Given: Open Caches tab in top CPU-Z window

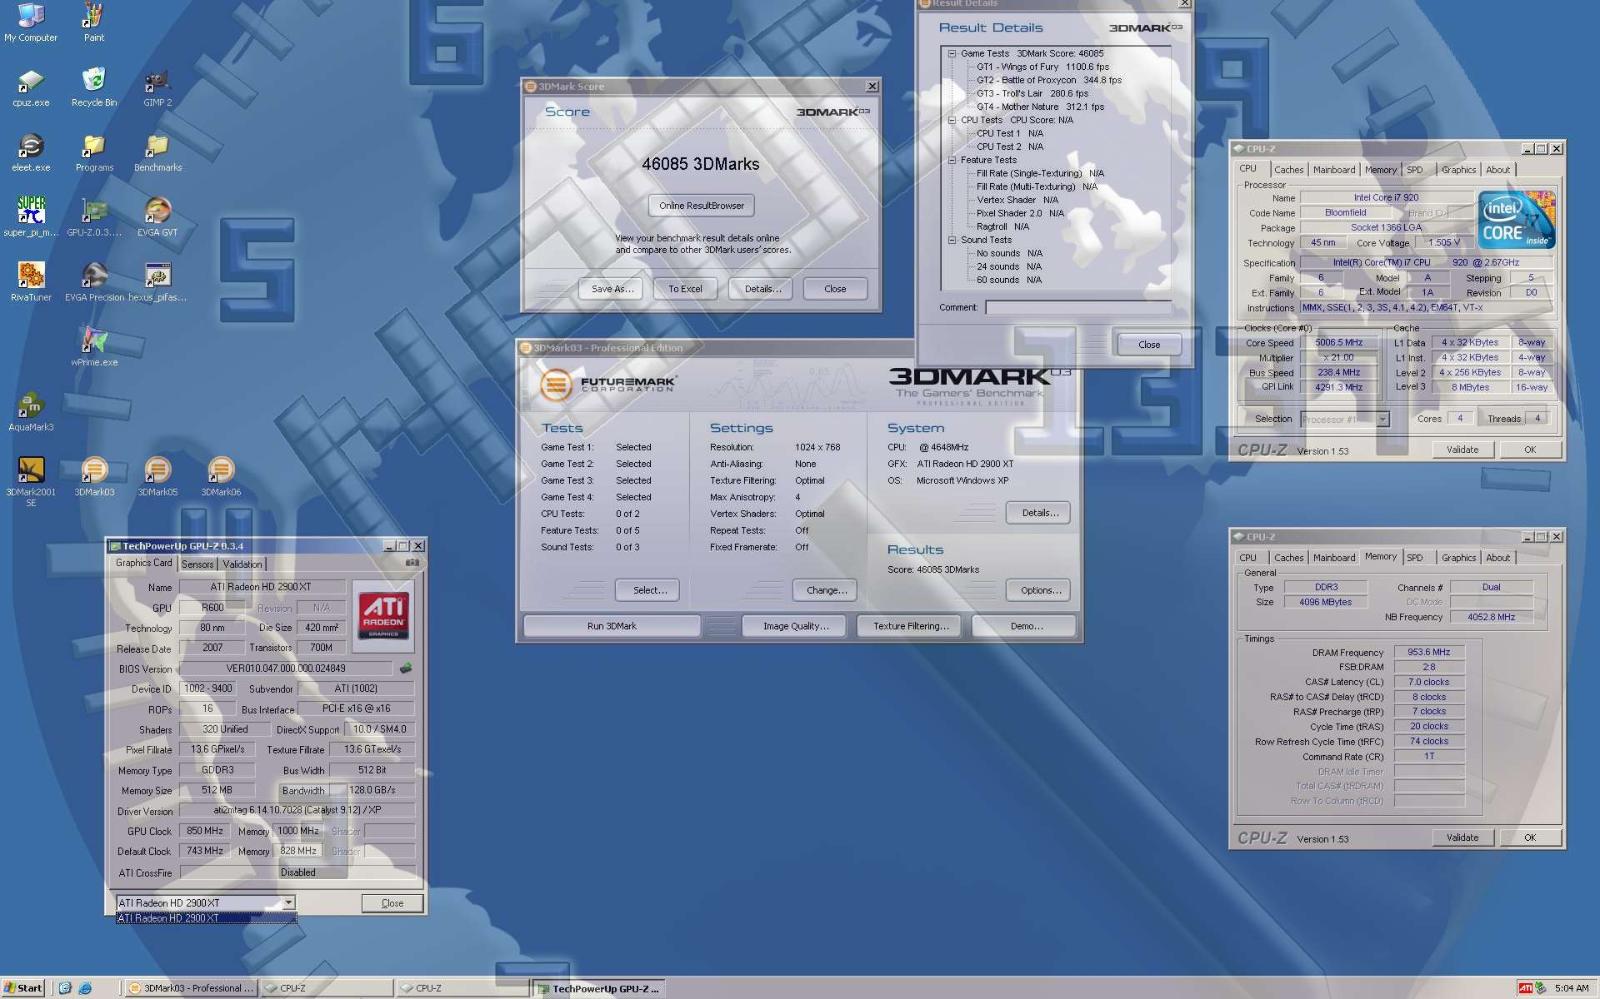Looking at the screenshot, I should coord(1288,170).
